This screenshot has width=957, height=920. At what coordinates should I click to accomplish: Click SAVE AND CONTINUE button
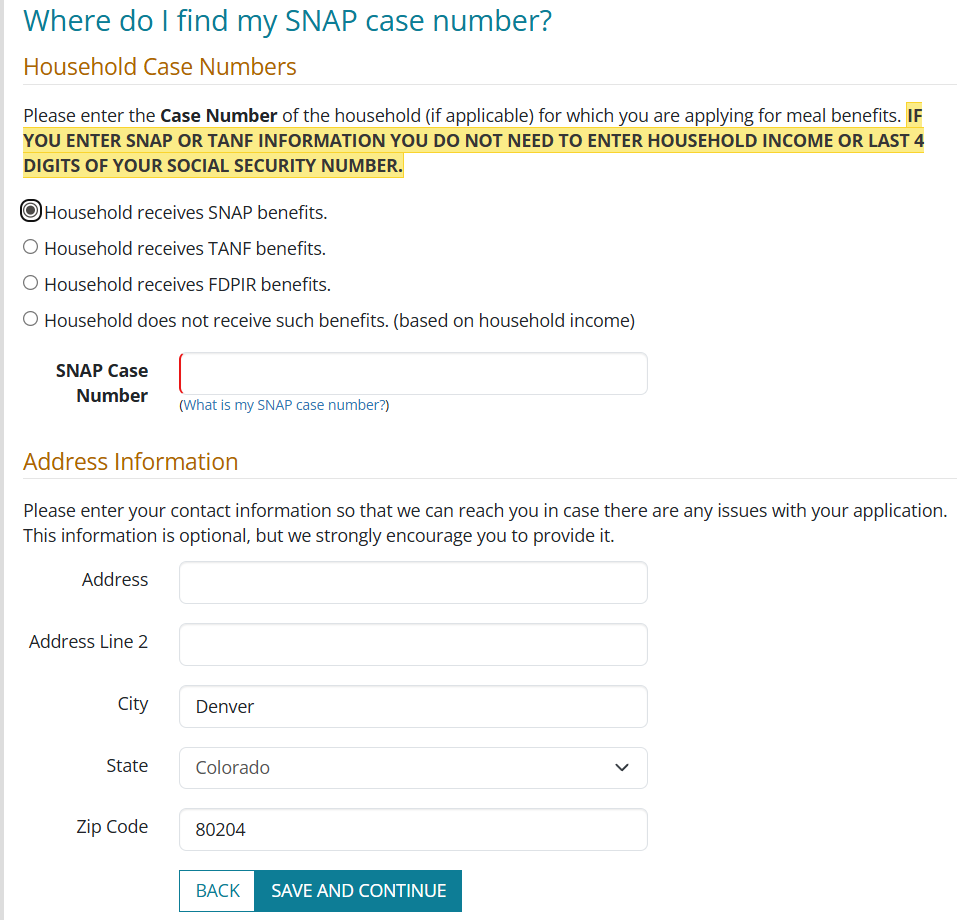358,890
